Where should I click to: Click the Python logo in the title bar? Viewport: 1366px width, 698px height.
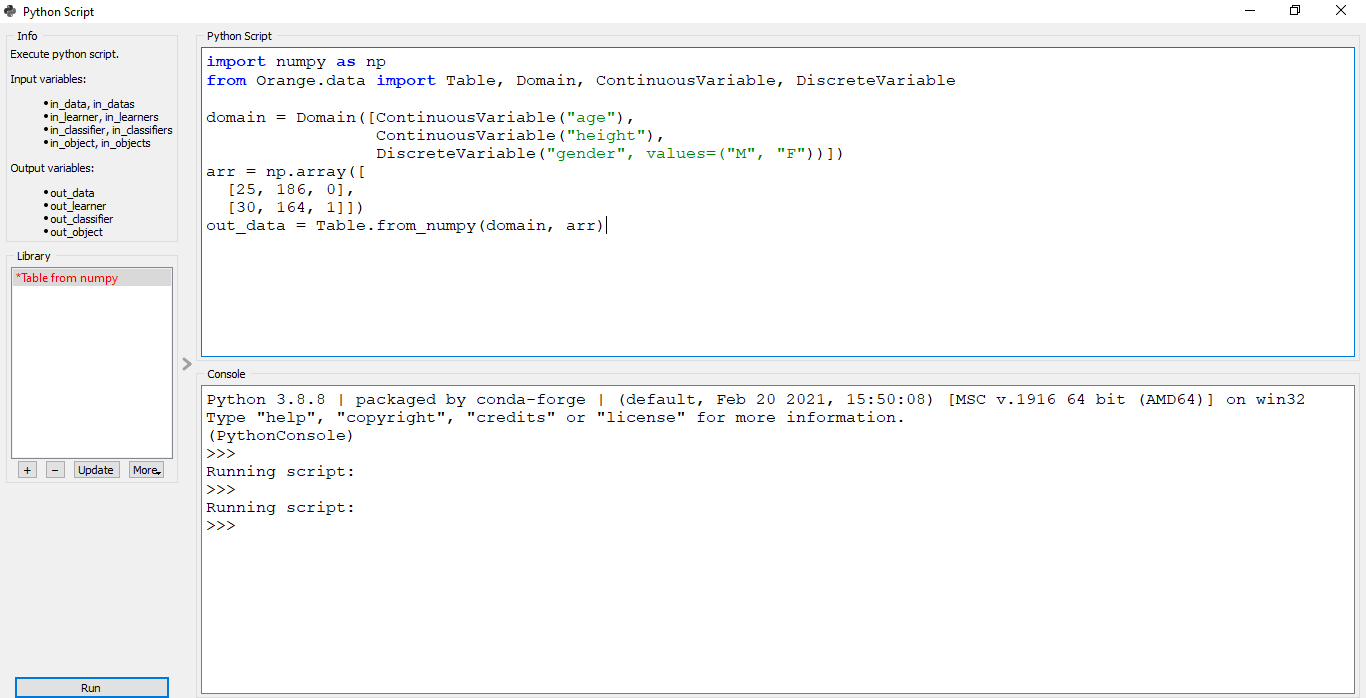click(x=10, y=11)
